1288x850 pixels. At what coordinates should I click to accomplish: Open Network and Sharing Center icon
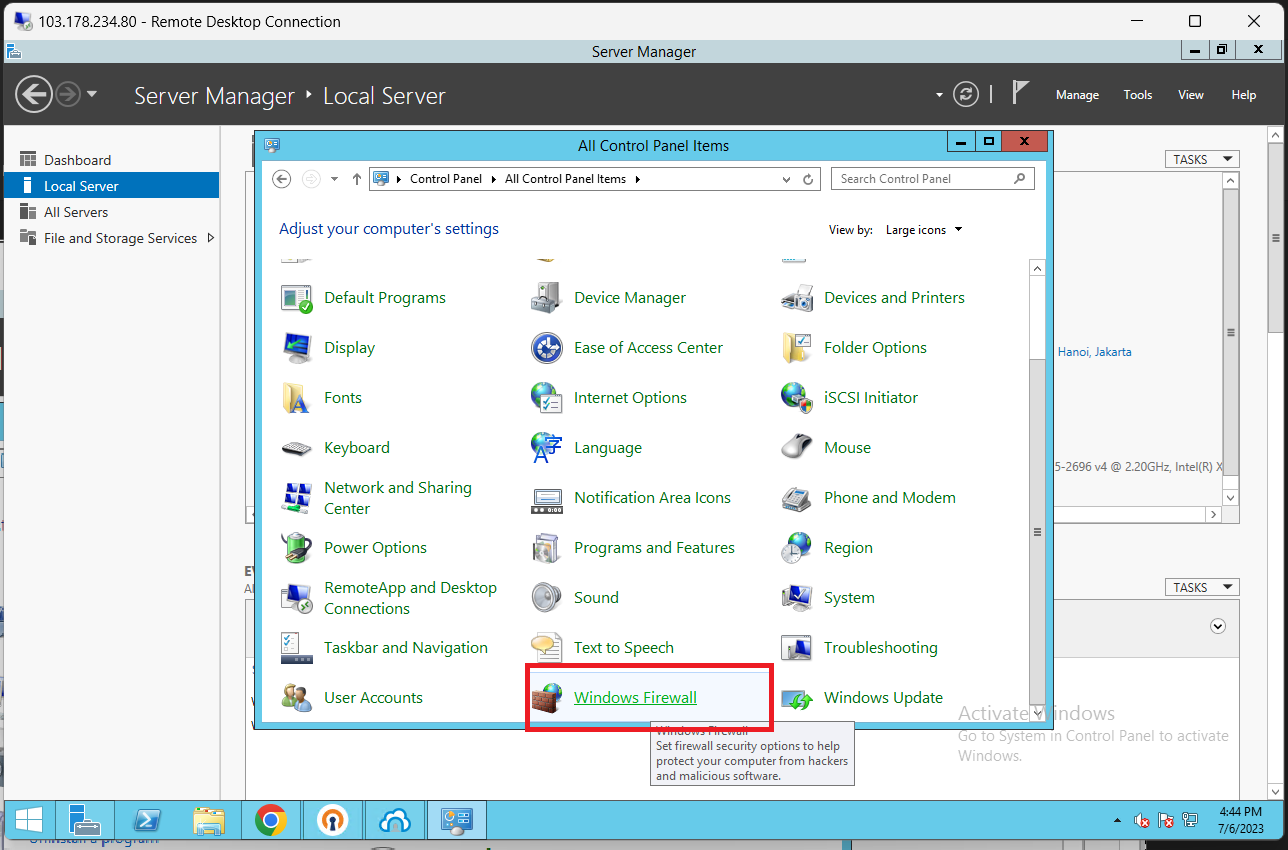click(x=297, y=498)
